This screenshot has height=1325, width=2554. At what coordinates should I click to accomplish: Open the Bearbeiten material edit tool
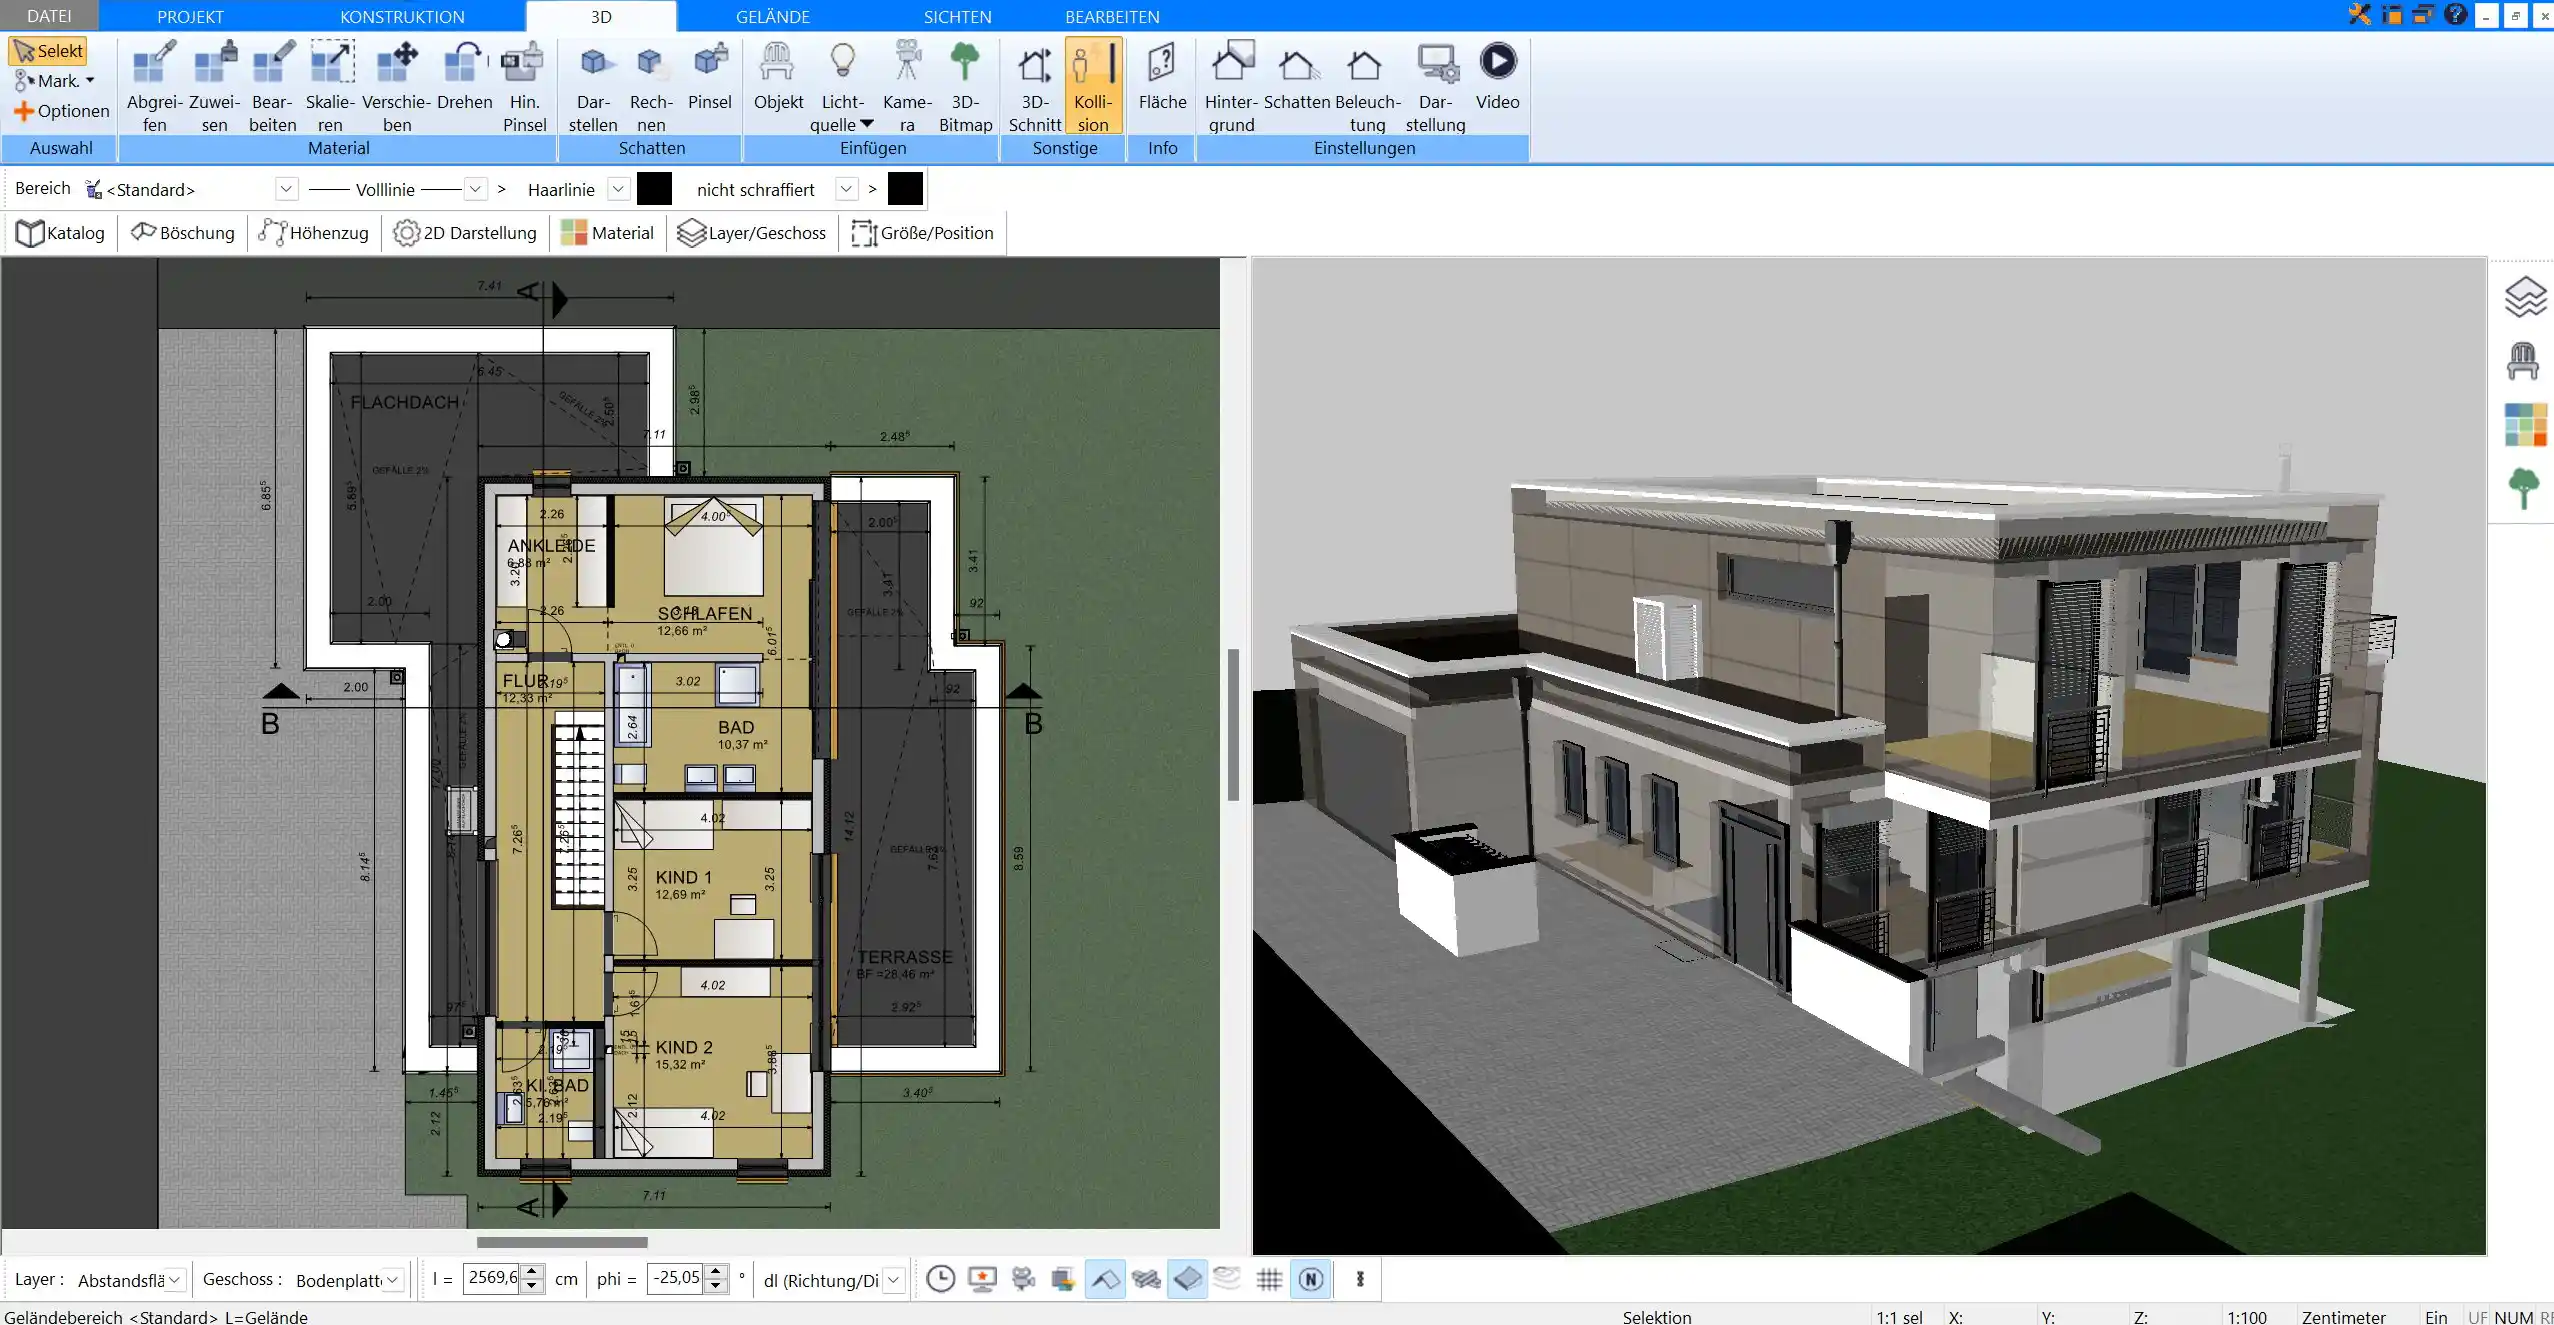click(x=272, y=86)
